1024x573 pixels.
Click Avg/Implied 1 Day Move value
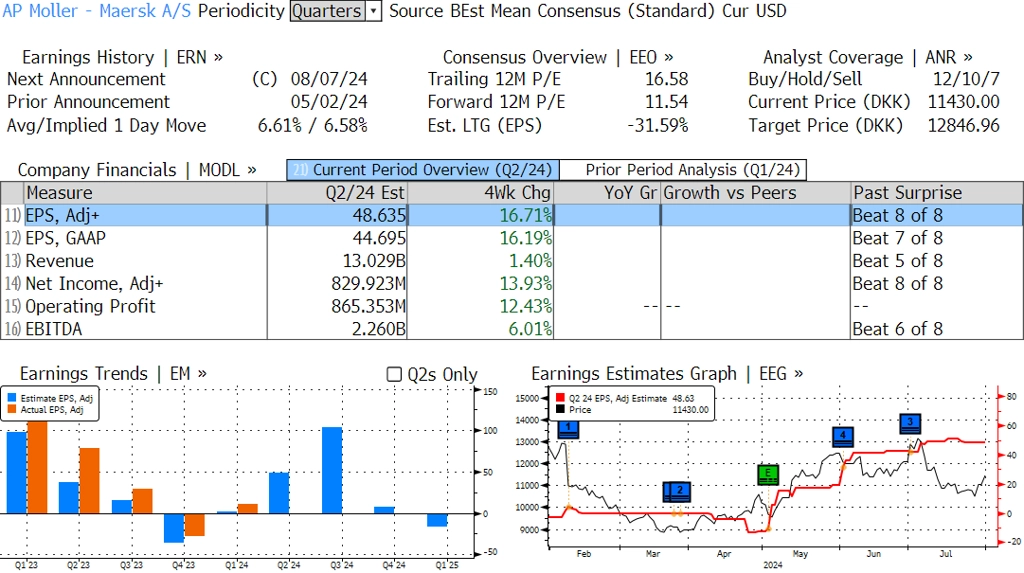pos(313,125)
